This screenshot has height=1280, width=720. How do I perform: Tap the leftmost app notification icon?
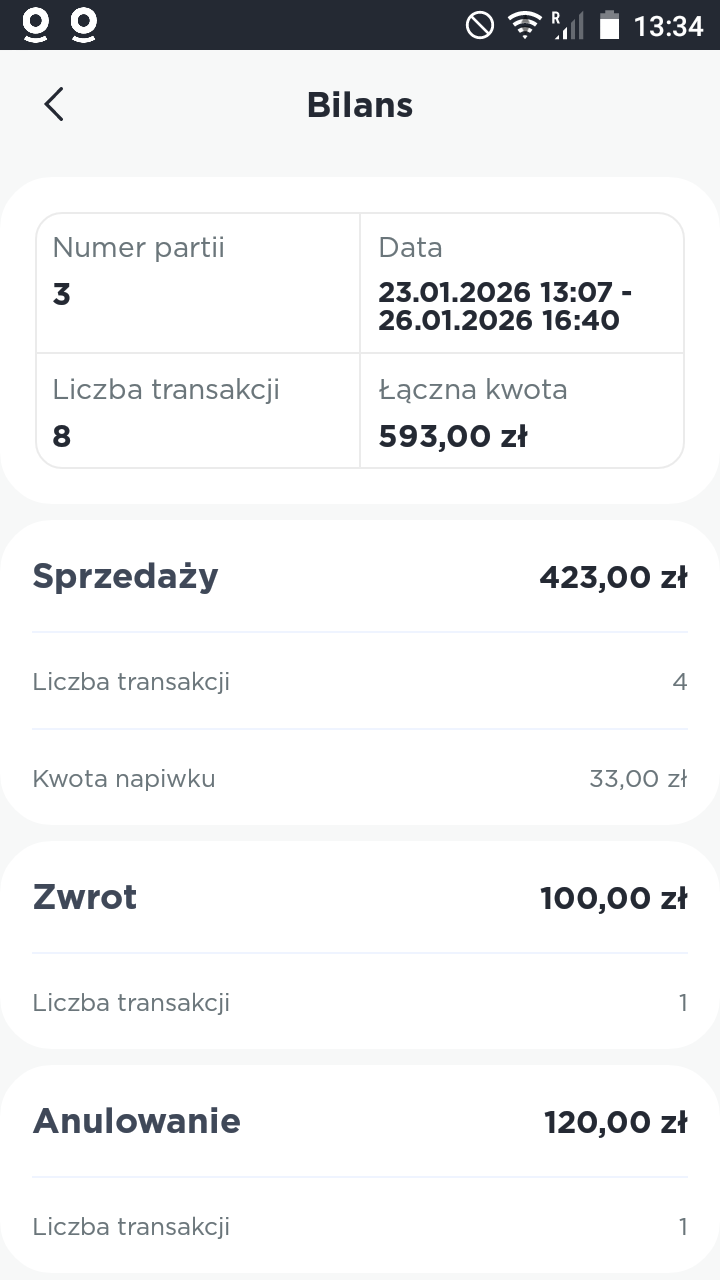click(36, 25)
